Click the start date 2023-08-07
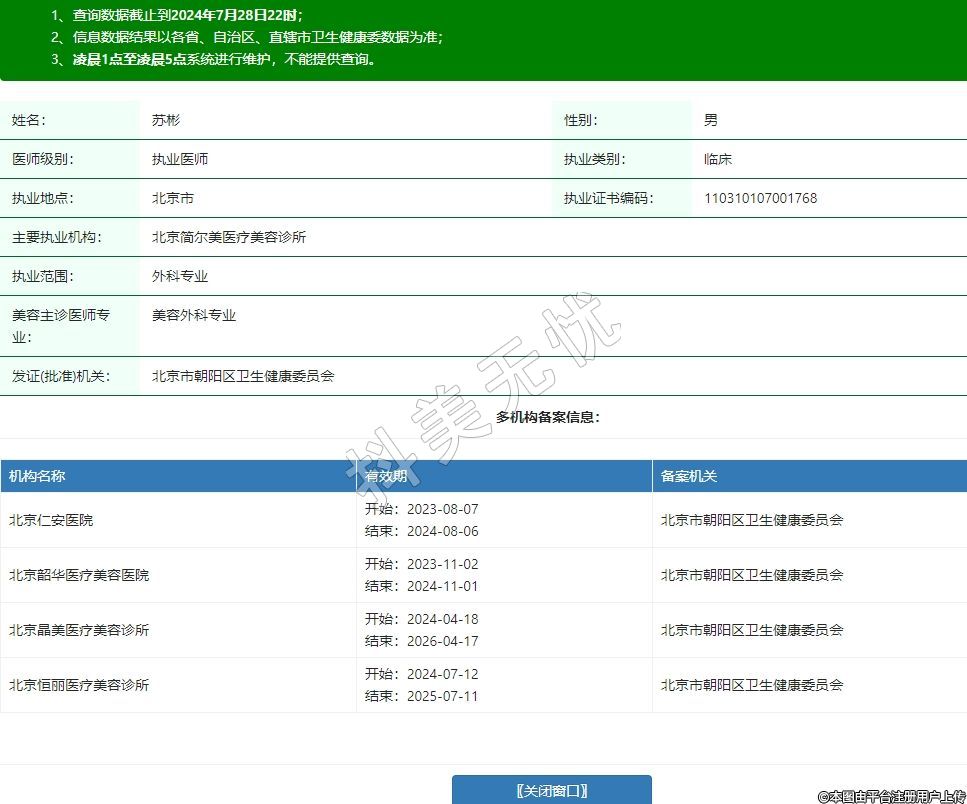The width and height of the screenshot is (967, 804). tap(442, 509)
